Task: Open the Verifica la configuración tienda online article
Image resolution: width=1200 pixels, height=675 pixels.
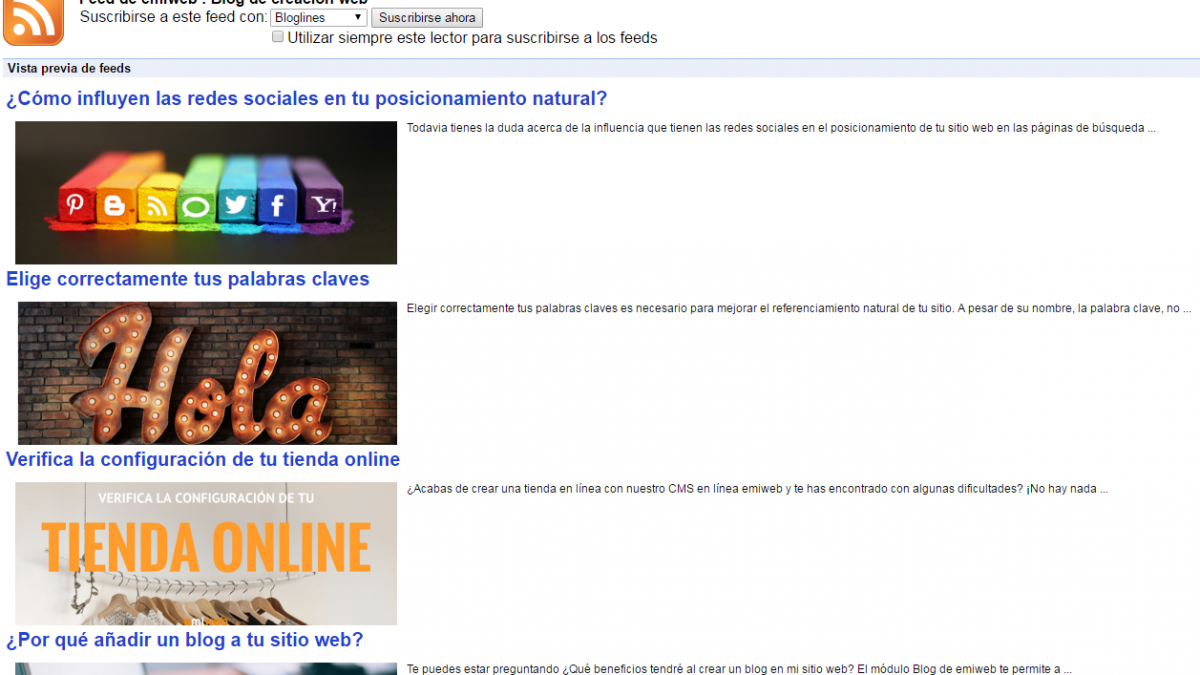Action: coord(203,459)
